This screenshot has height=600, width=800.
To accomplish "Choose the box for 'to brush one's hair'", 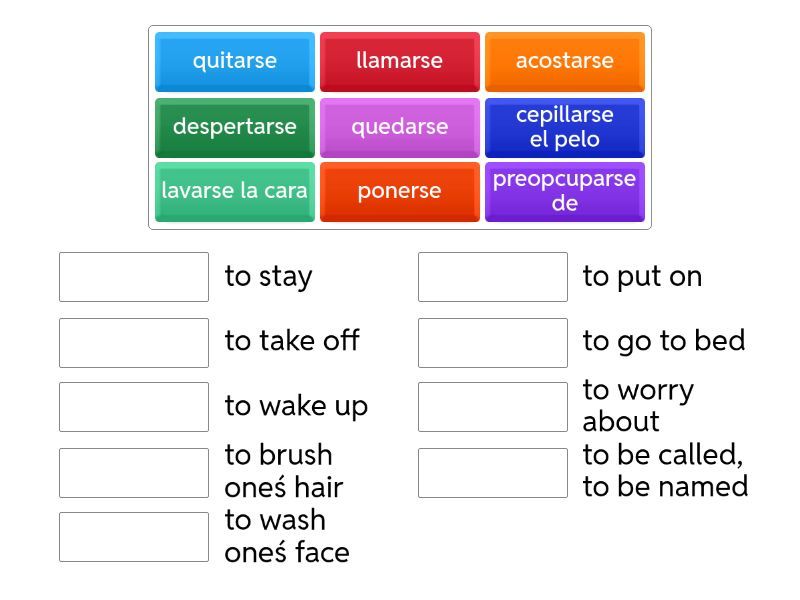I will coord(134,472).
